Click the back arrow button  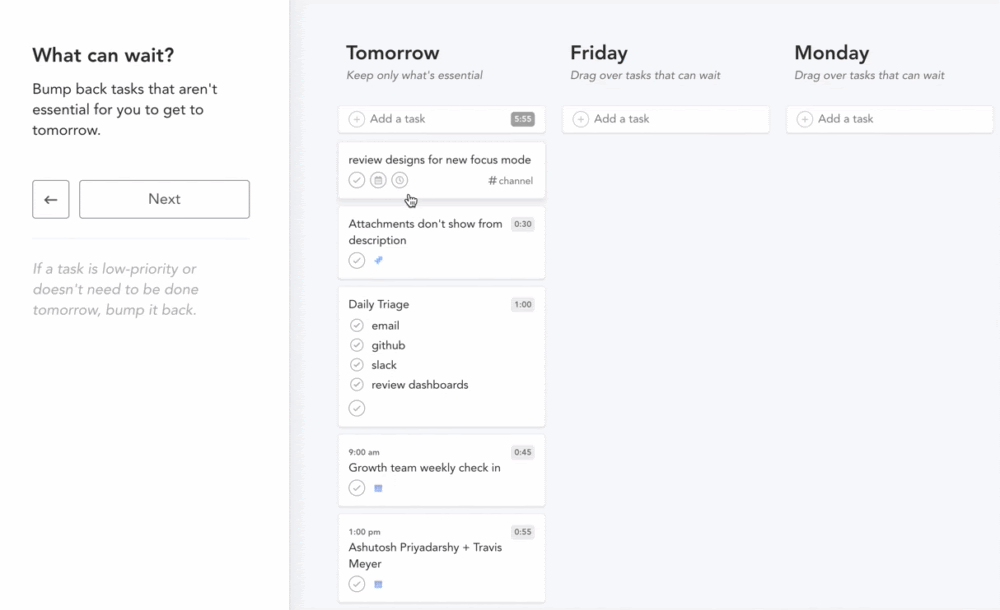(50, 199)
